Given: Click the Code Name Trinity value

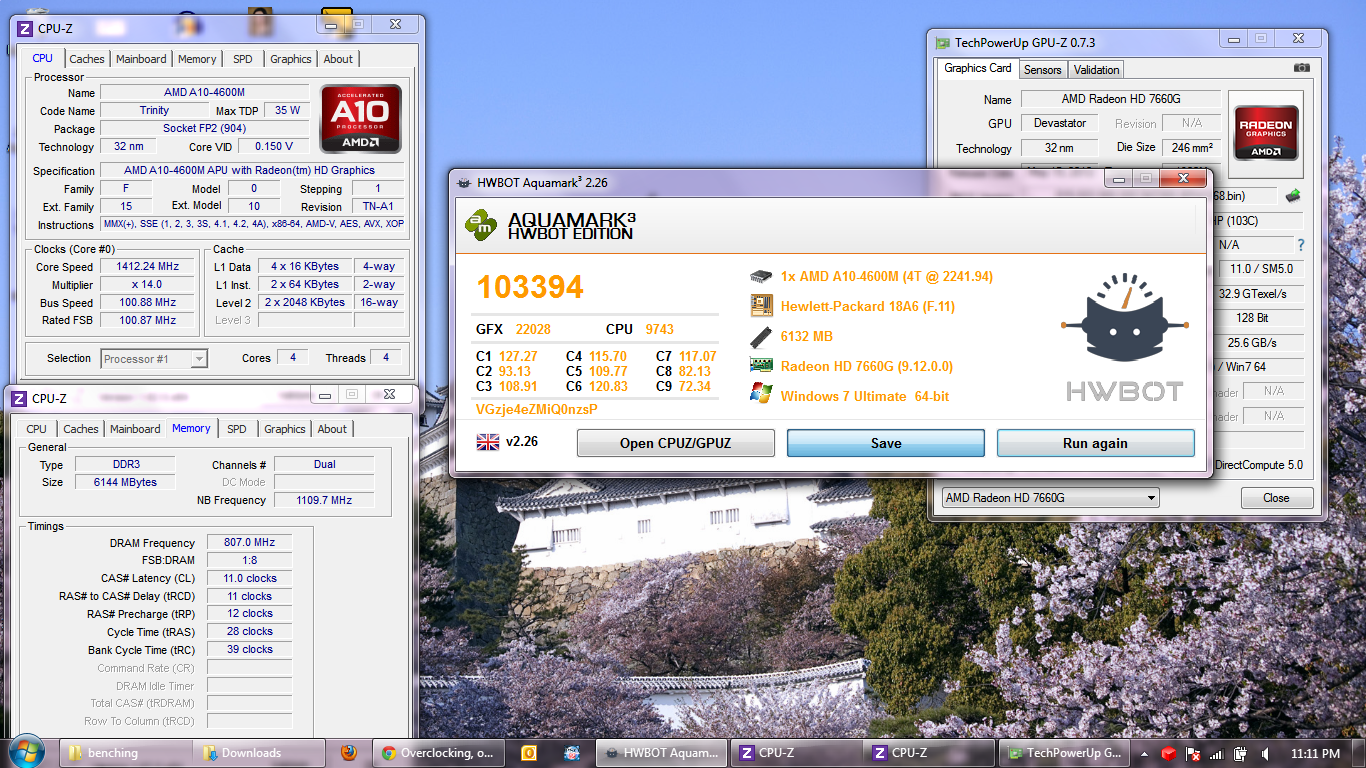Looking at the screenshot, I should [154, 110].
